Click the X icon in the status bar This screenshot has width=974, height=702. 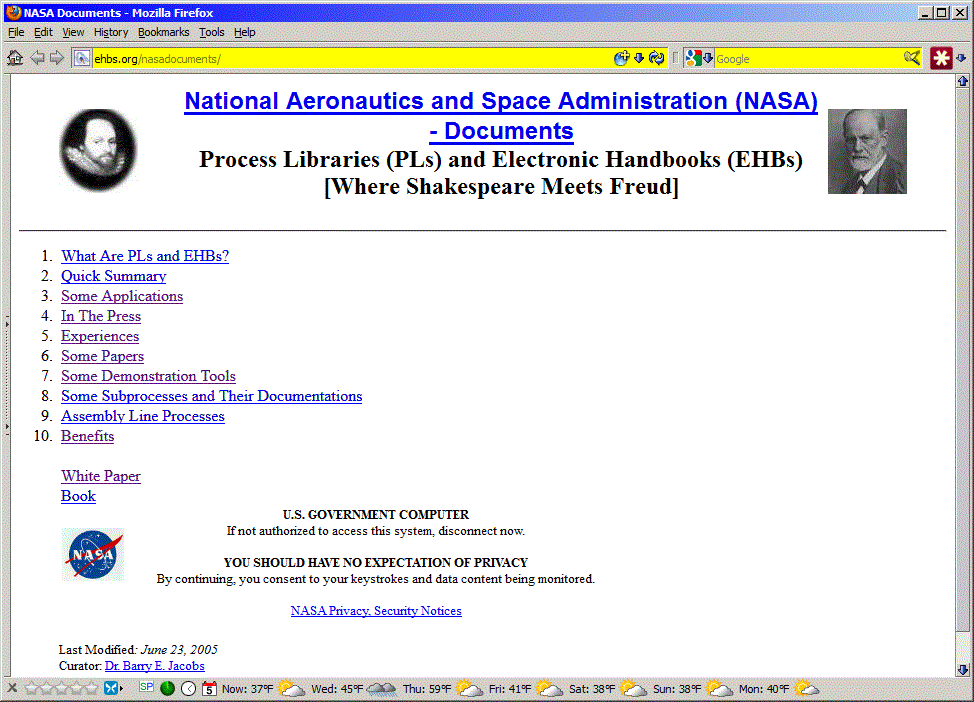[x=12, y=688]
